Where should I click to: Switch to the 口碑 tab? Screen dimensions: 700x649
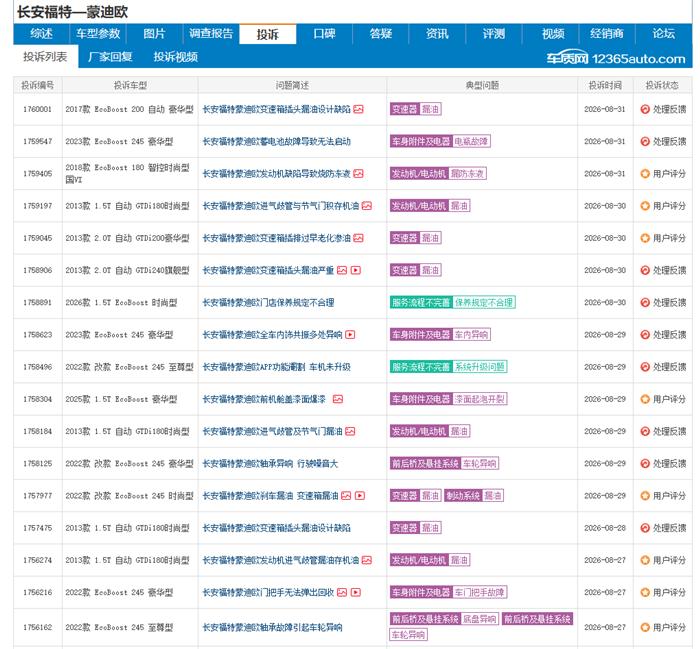point(324,34)
